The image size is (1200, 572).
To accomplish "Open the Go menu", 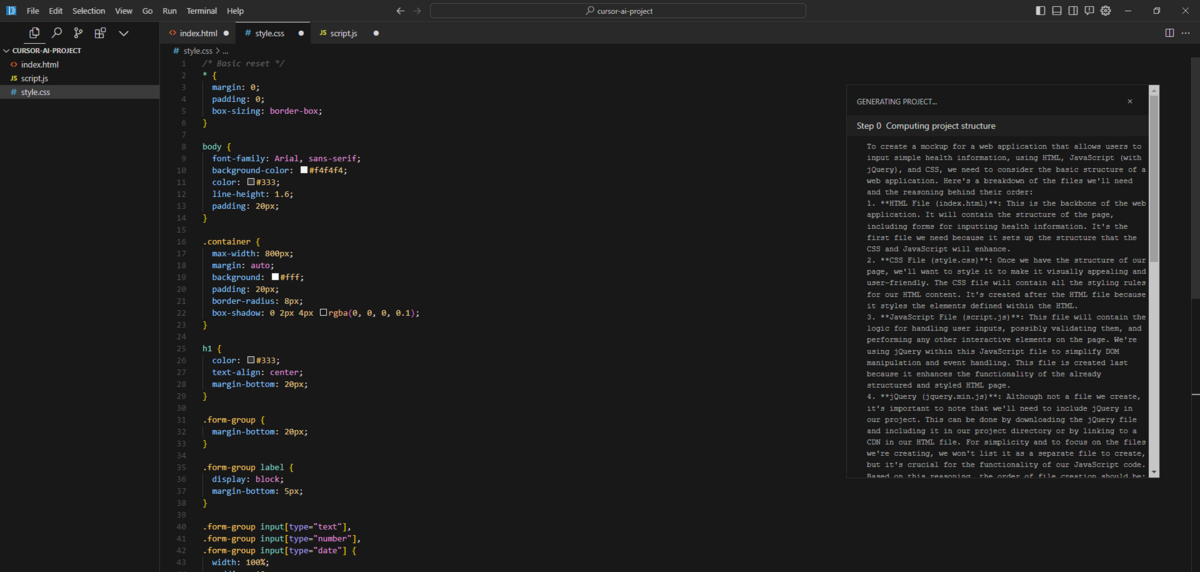I will click(148, 10).
